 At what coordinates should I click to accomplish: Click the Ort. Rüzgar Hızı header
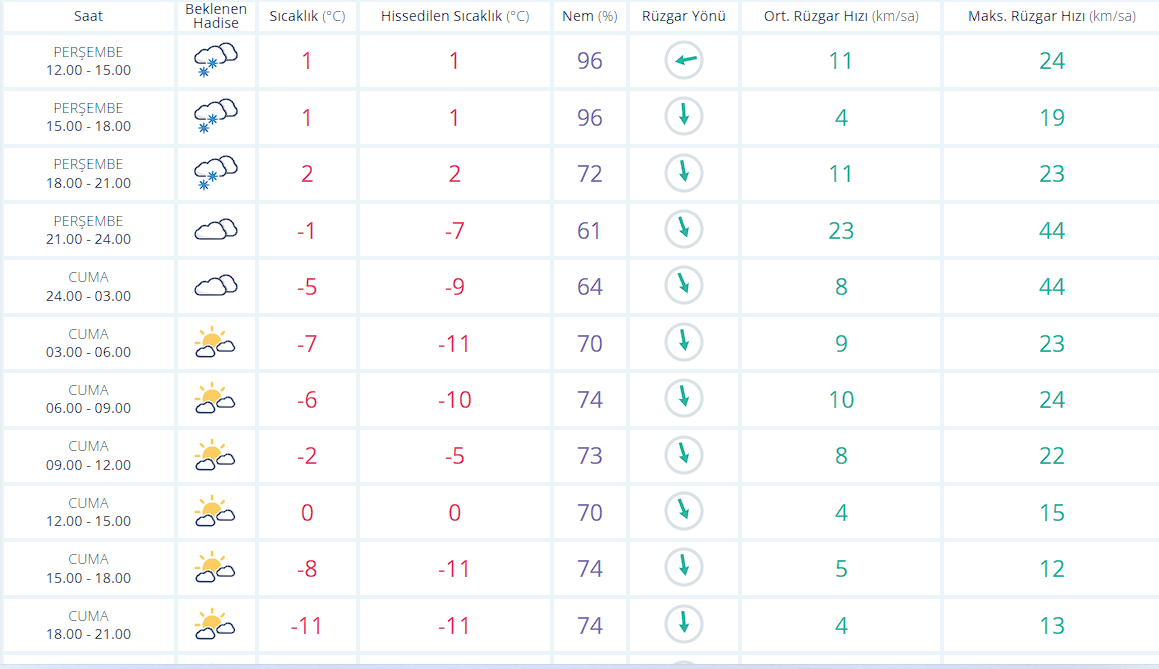(840, 17)
